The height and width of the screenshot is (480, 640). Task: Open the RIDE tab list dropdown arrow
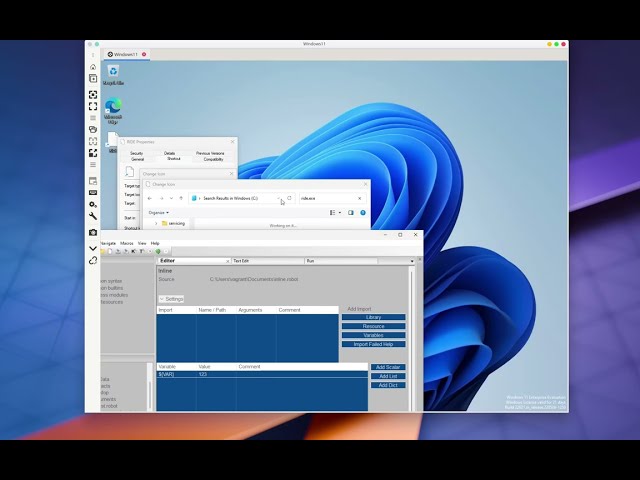(x=412, y=261)
